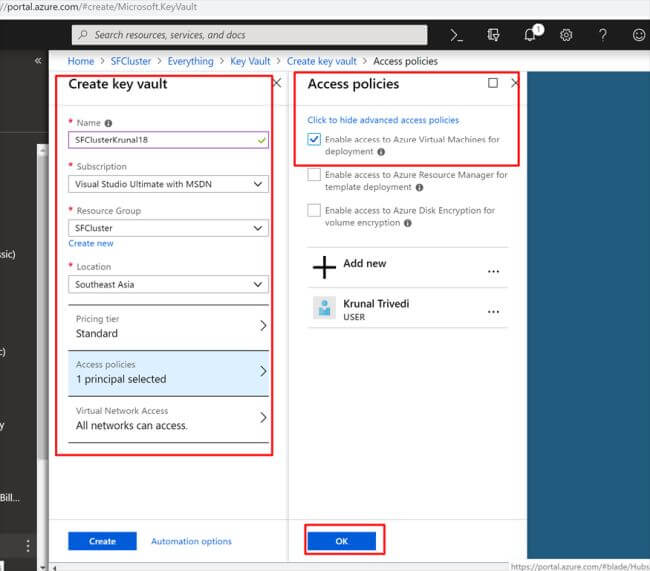650x571 pixels.
Task: Focus the key vault Name input field
Action: pos(168,140)
